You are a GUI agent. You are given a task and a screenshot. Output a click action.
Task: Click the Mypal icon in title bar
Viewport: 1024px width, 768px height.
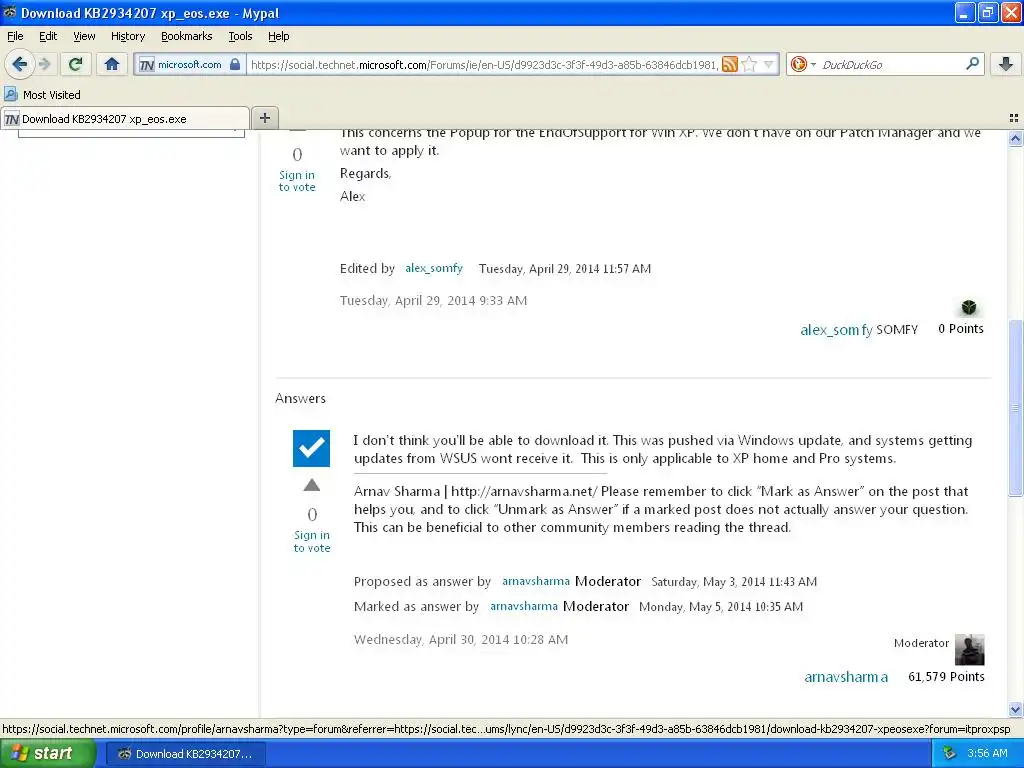10,12
